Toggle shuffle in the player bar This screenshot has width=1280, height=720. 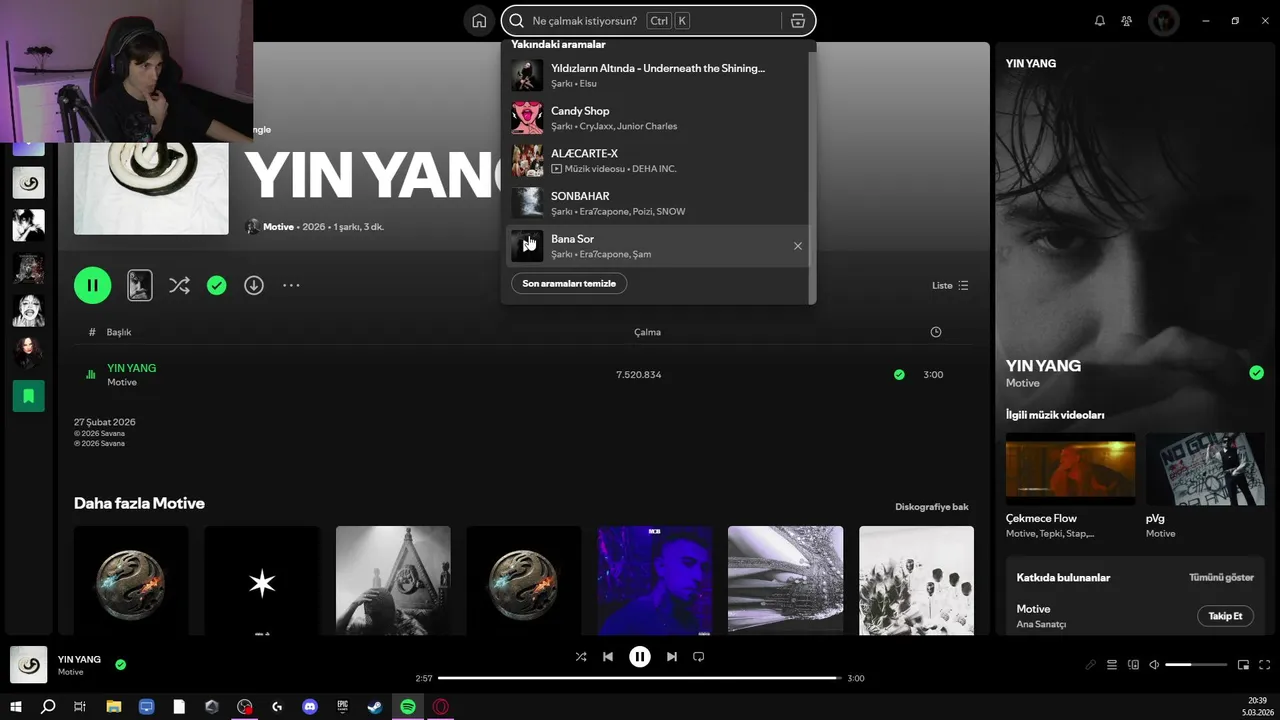pyautogui.click(x=581, y=657)
